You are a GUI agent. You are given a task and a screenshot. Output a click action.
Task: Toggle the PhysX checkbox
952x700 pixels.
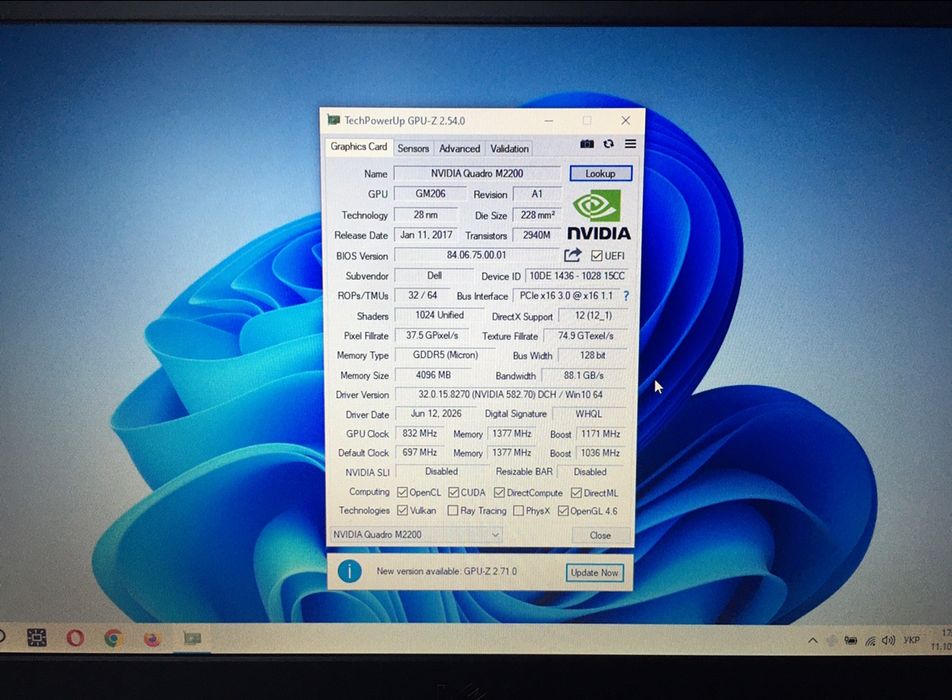click(x=518, y=511)
